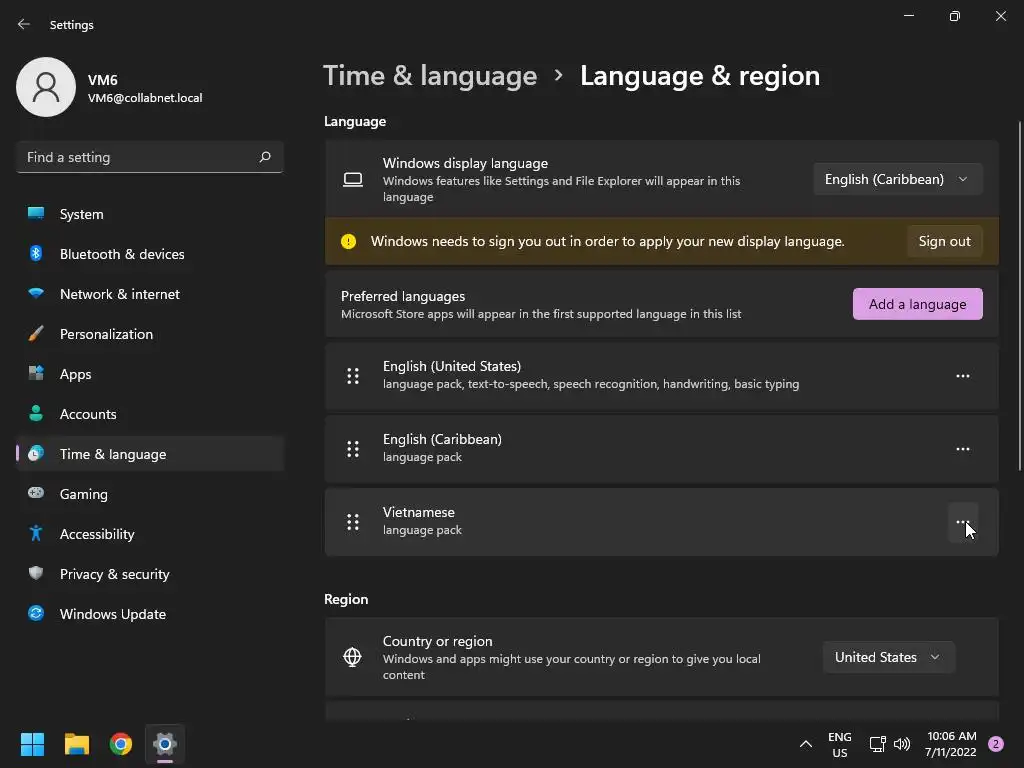The height and width of the screenshot is (768, 1024).
Task: Open more options for English (Caribbean)
Action: pyautogui.click(x=962, y=449)
